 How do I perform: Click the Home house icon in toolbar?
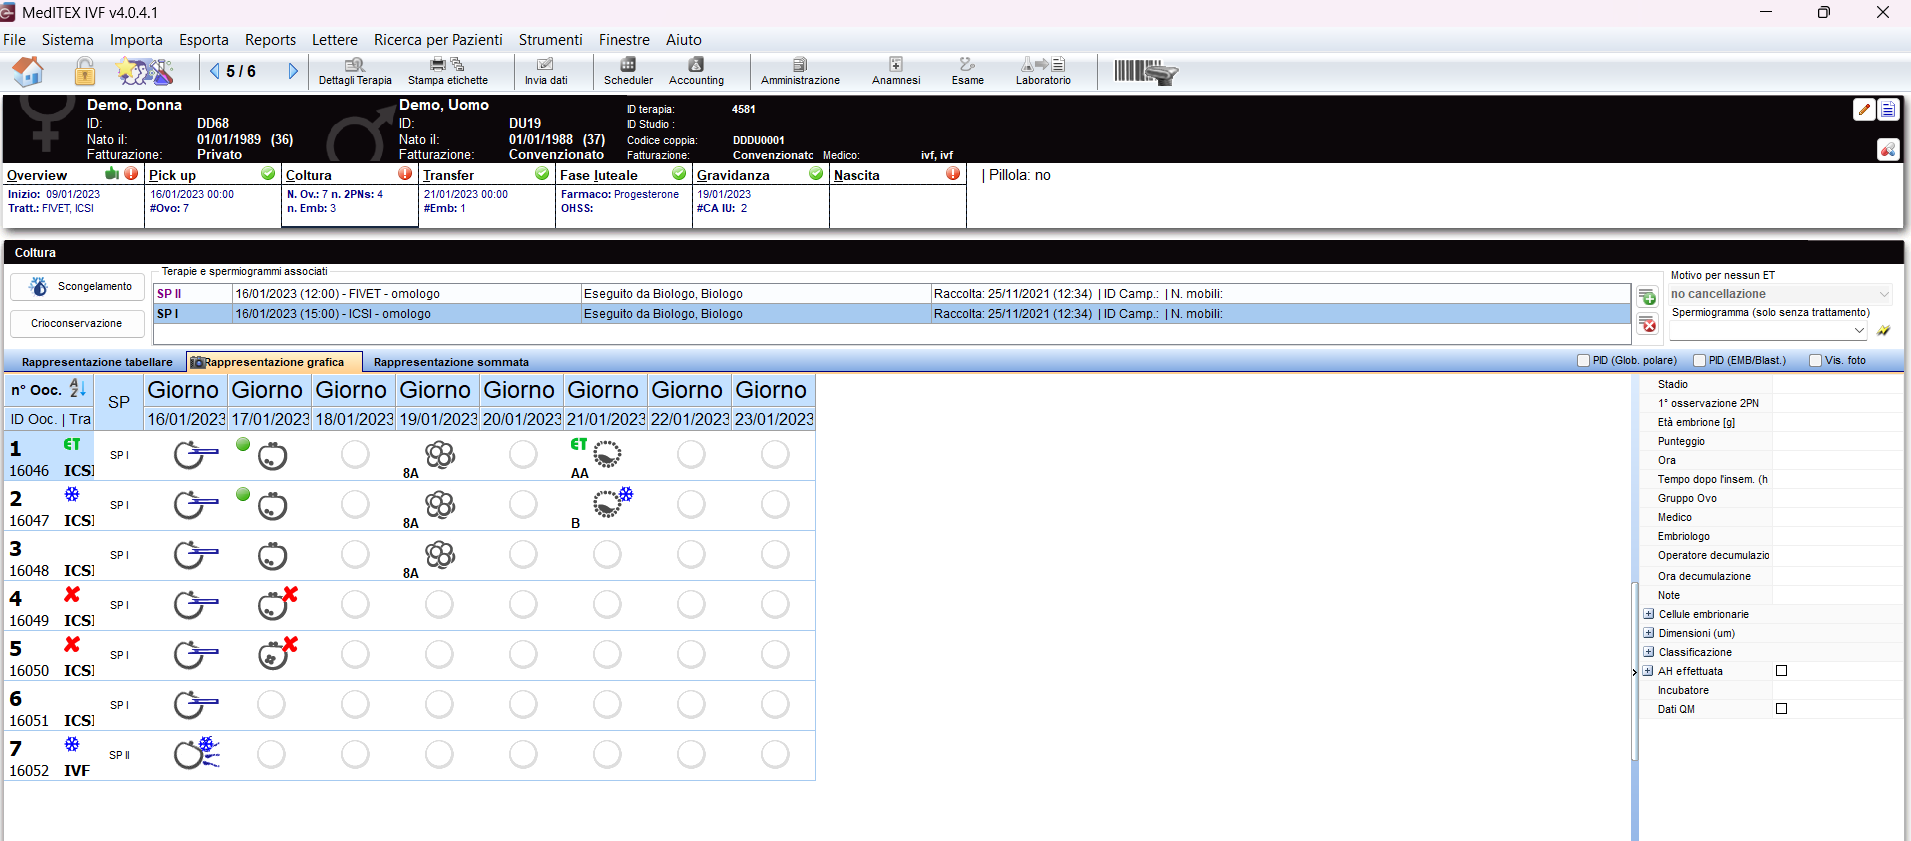pyautogui.click(x=28, y=72)
